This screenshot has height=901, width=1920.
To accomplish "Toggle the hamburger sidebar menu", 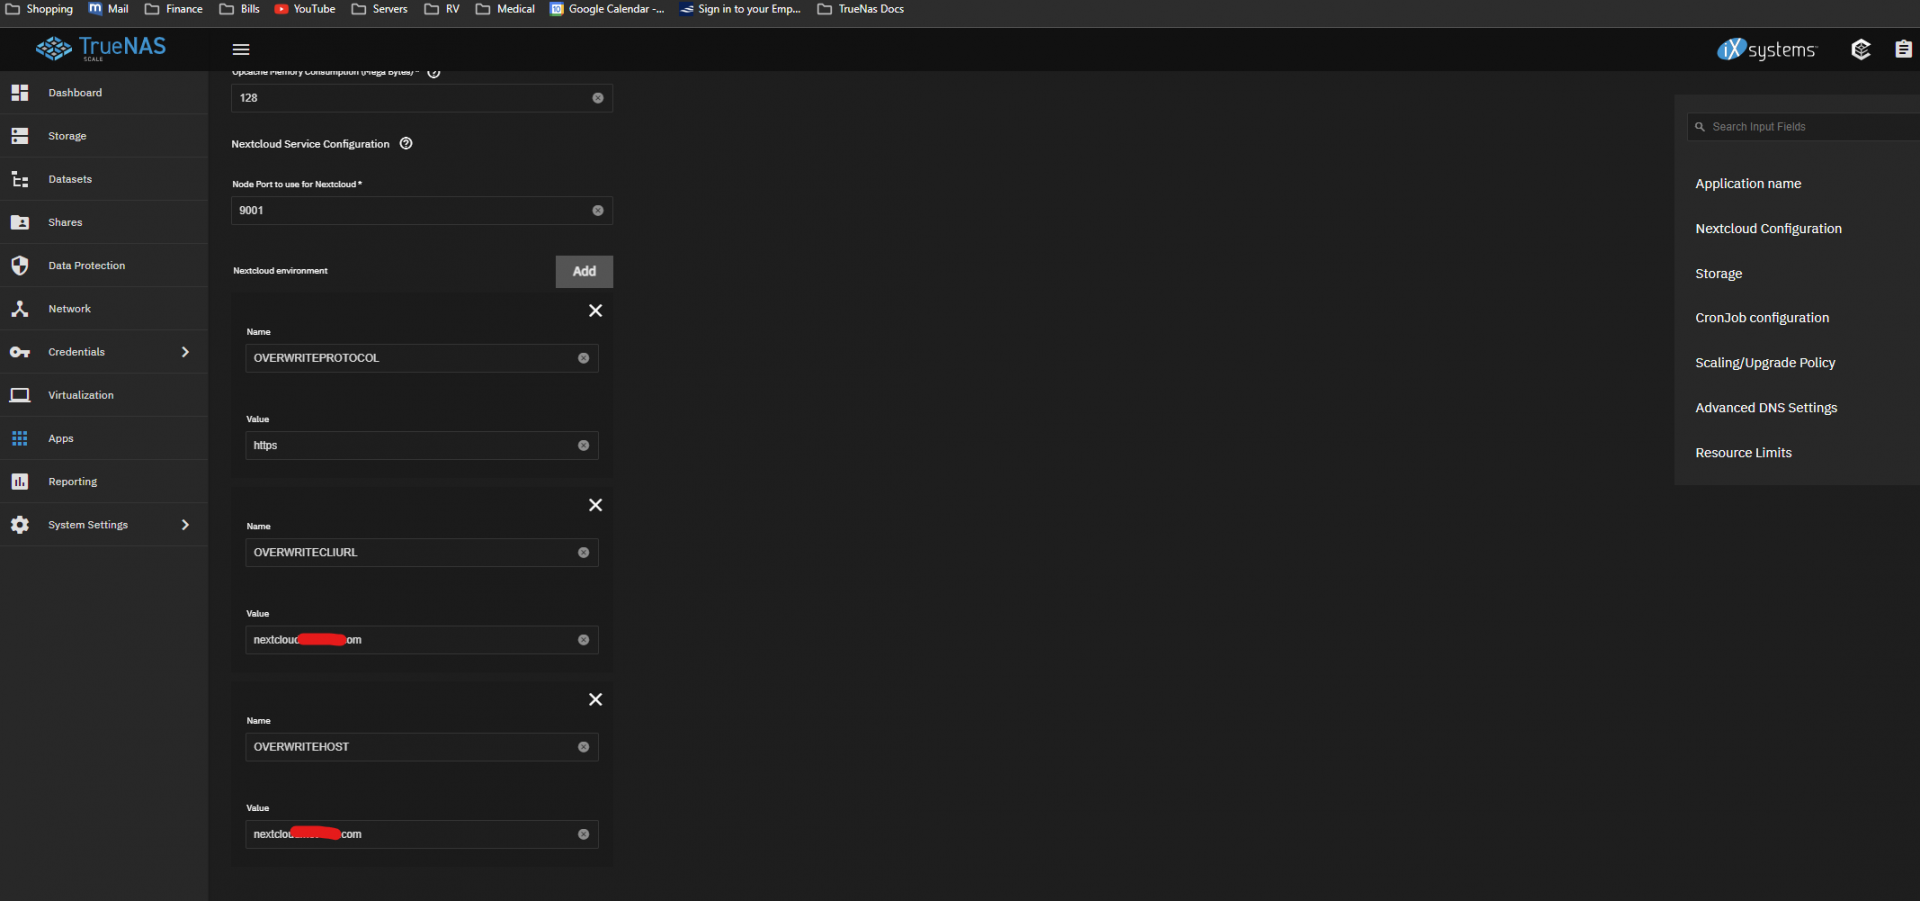I will 241,49.
